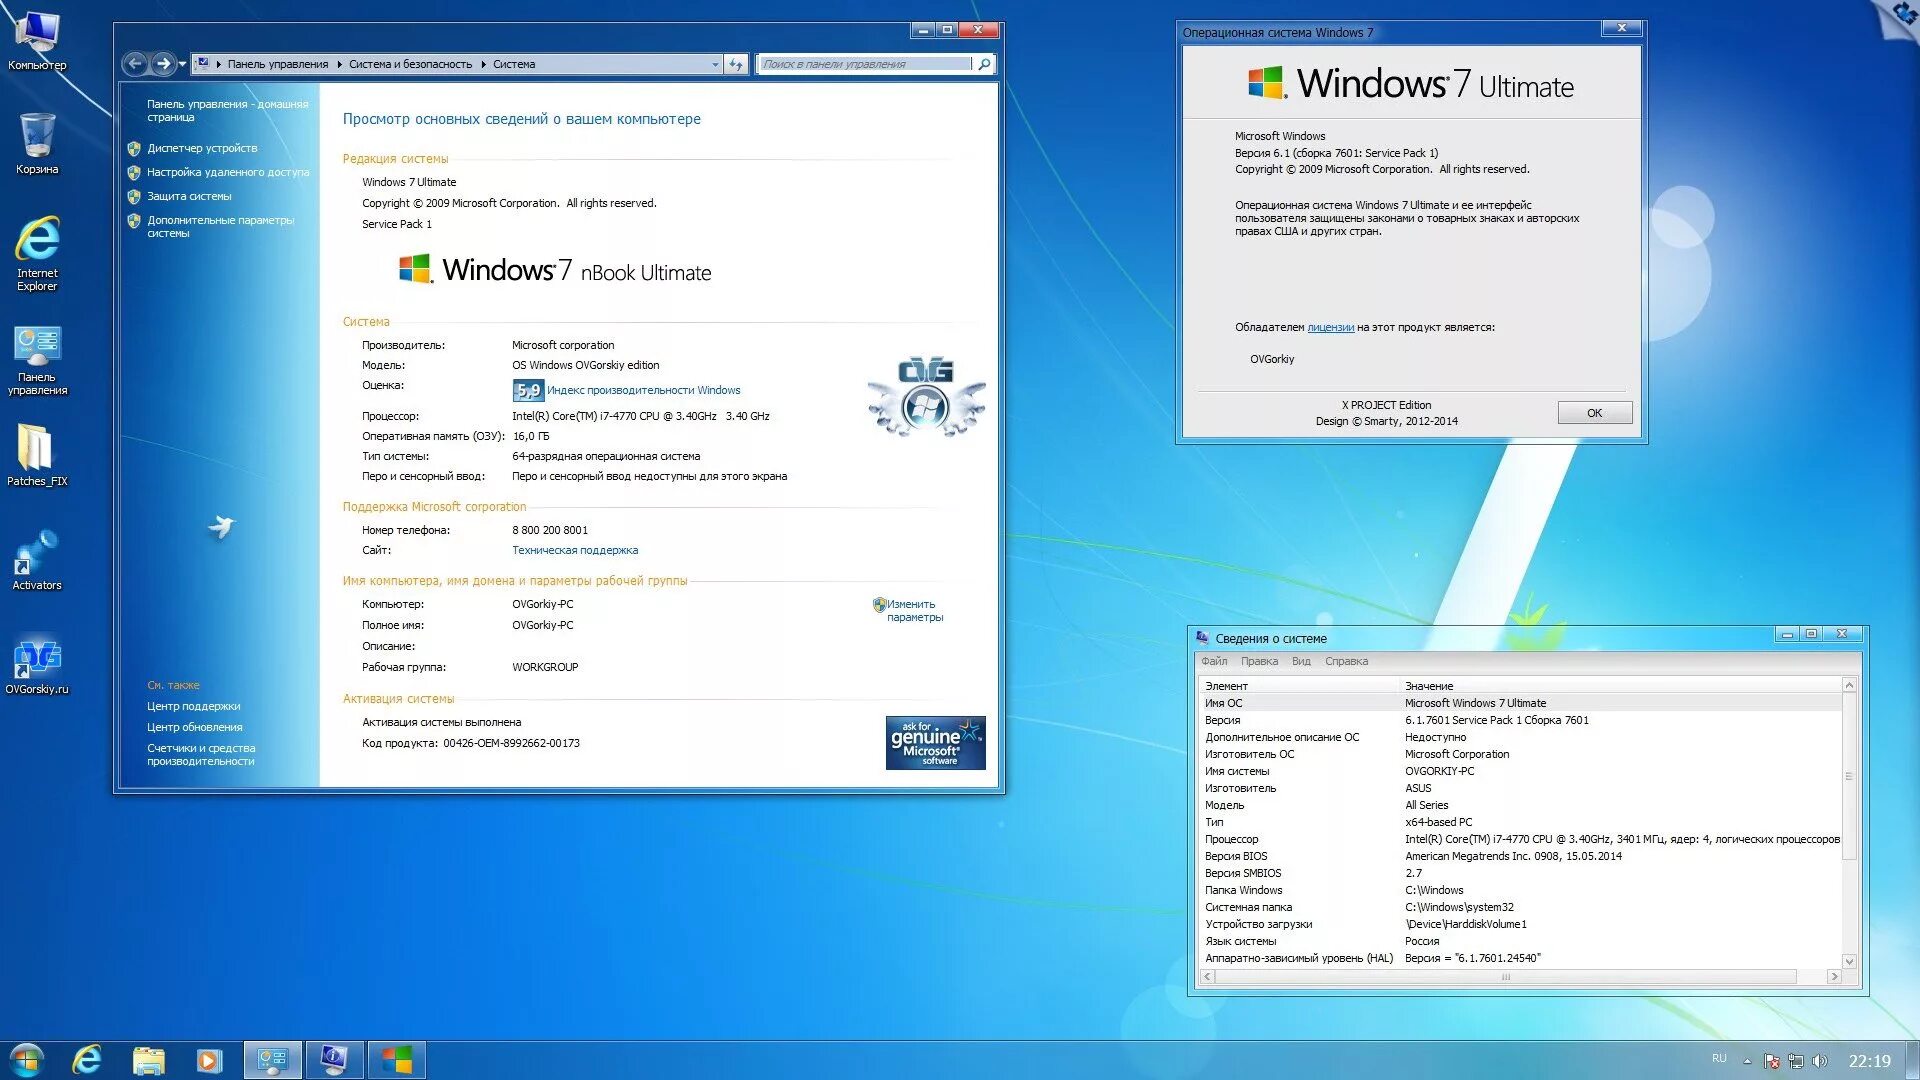Expand arrow after Система и безопасность breadcrumb
The height and width of the screenshot is (1080, 1920).
pos(483,64)
